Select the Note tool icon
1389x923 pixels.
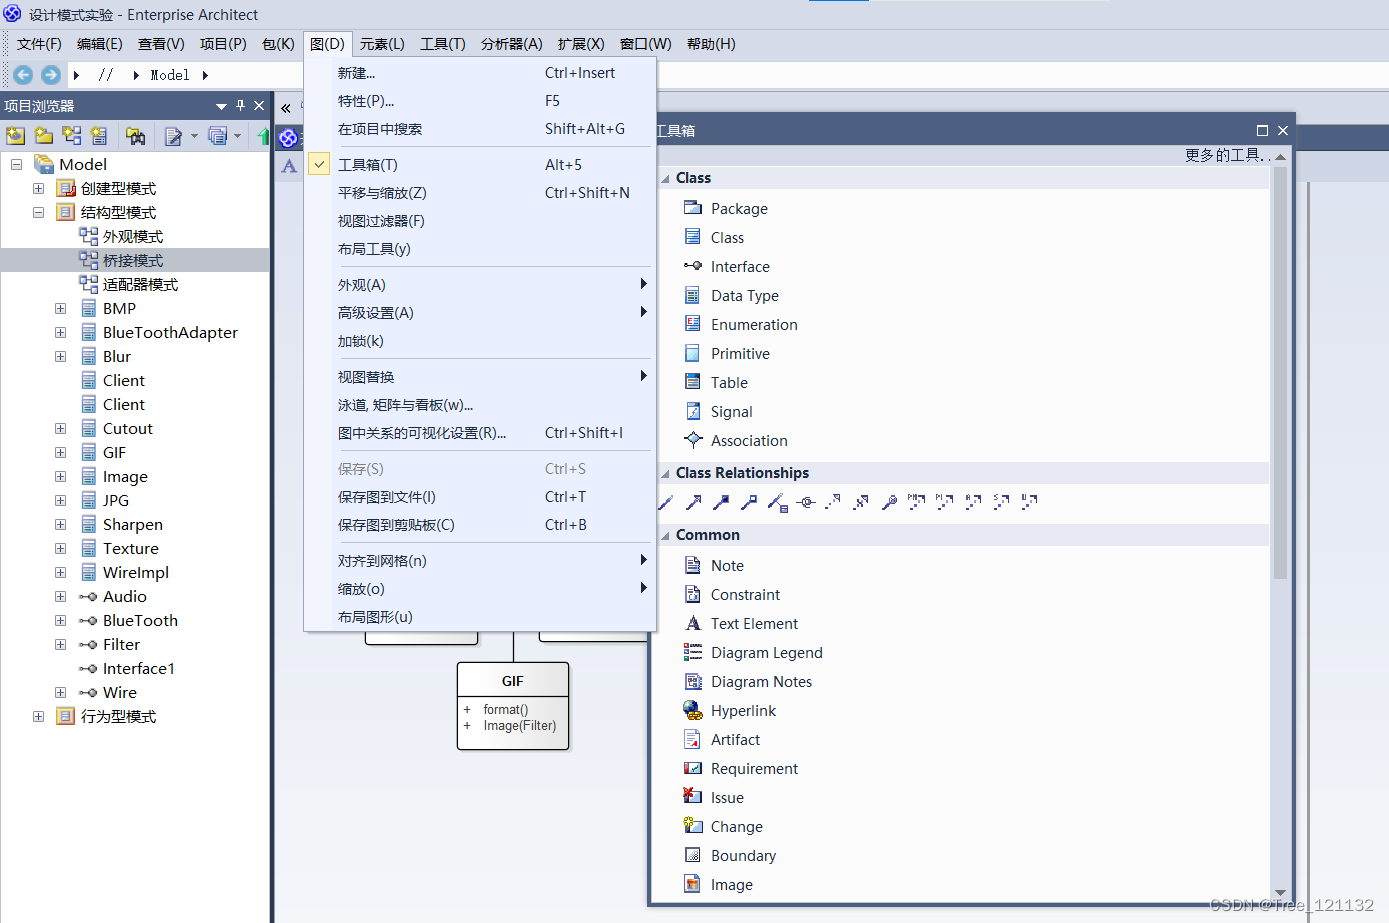pyautogui.click(x=693, y=565)
